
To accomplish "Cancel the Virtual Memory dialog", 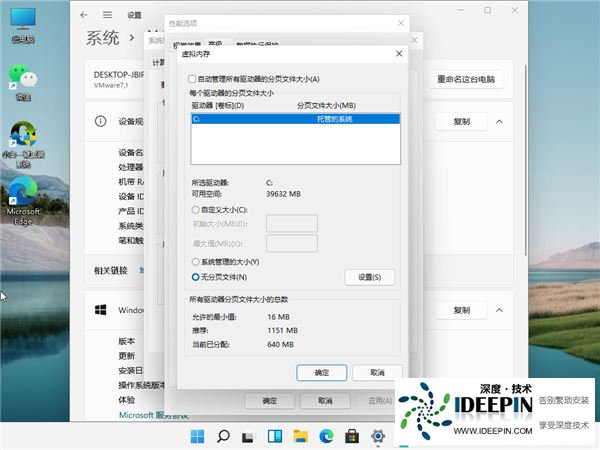I will point(377,372).
